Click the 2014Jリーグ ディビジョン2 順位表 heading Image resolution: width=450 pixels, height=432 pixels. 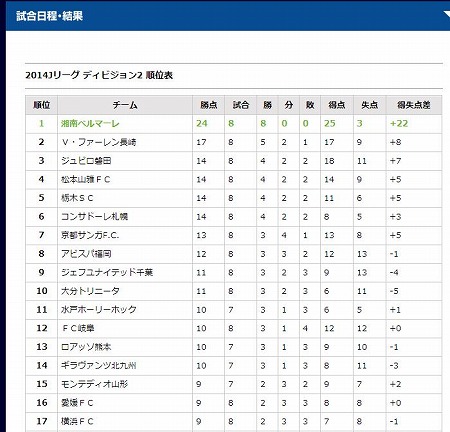point(99,75)
